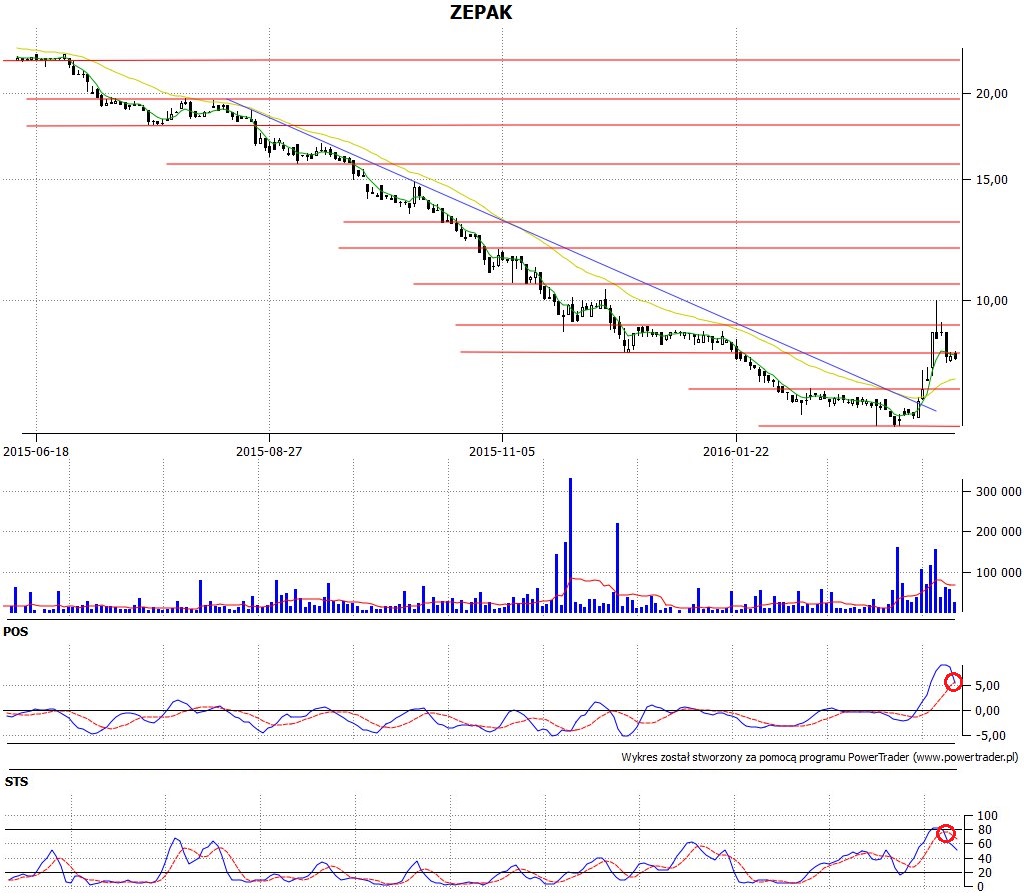Click the 100 000 volume axis label
The image size is (1024, 896).
click(x=998, y=573)
